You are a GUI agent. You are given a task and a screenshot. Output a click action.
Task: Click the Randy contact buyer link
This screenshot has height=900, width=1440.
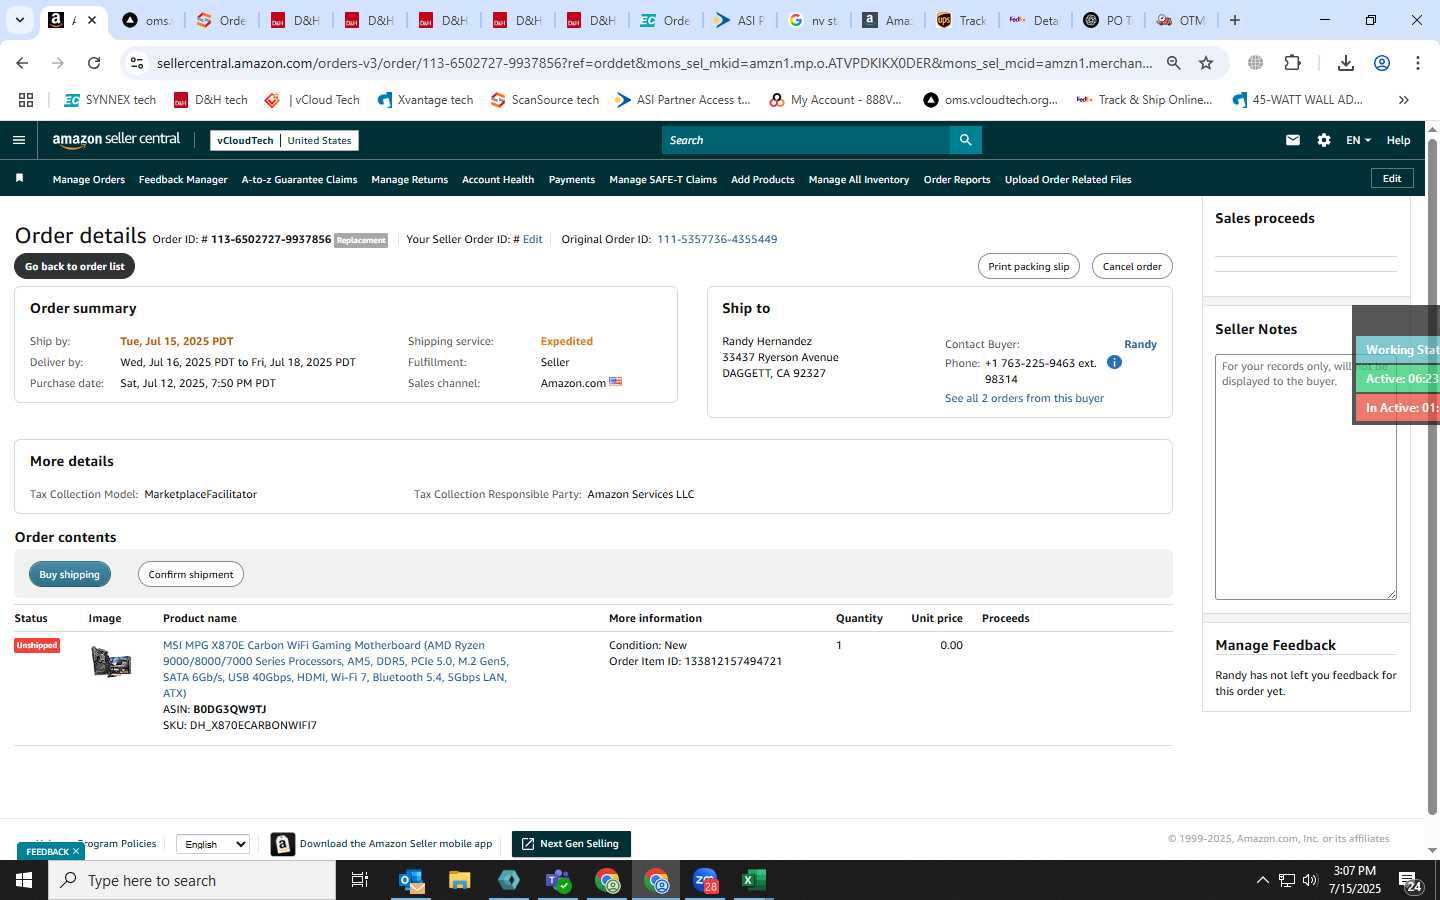pos(1140,344)
